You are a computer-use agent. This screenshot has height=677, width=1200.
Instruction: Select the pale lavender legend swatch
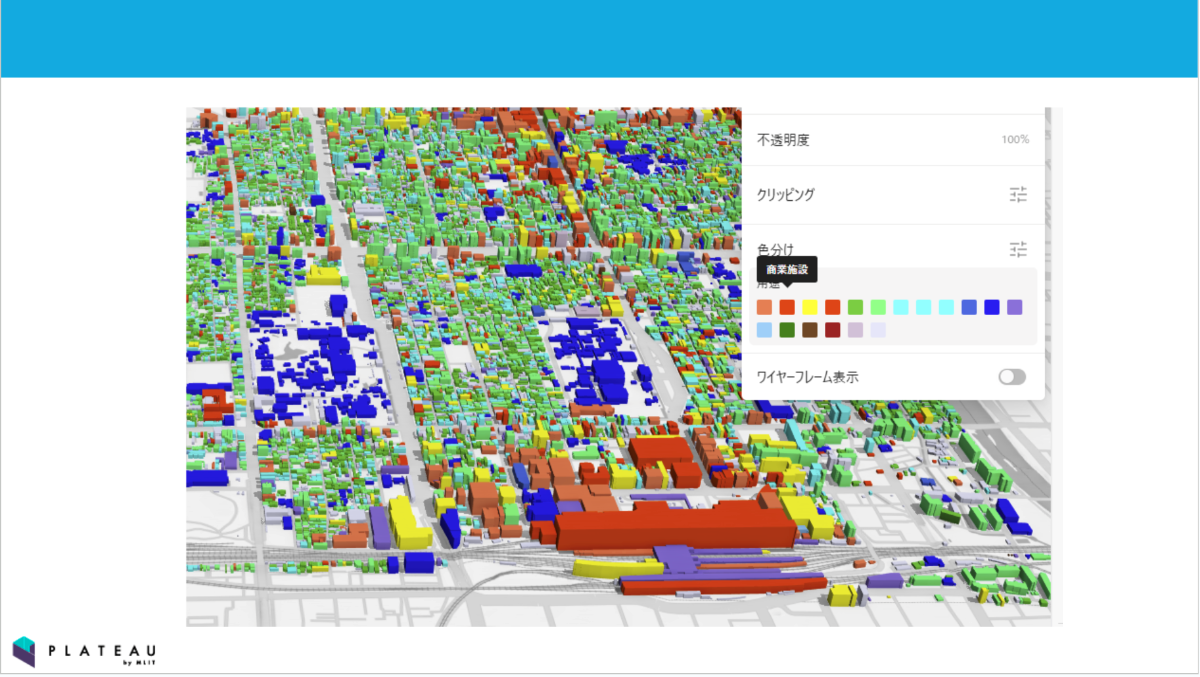[x=878, y=330]
